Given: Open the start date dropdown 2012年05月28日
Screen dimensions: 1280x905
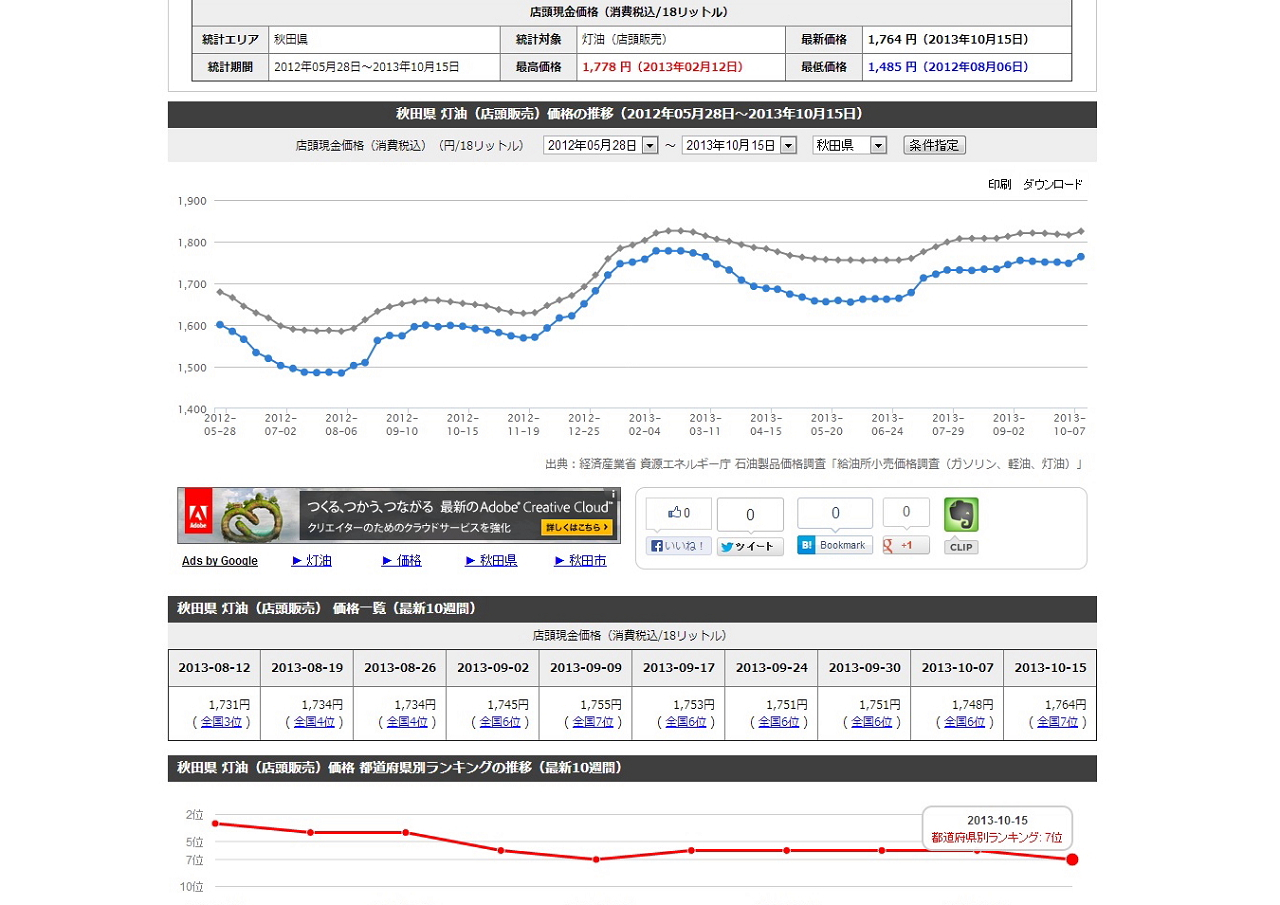Looking at the screenshot, I should (649, 146).
